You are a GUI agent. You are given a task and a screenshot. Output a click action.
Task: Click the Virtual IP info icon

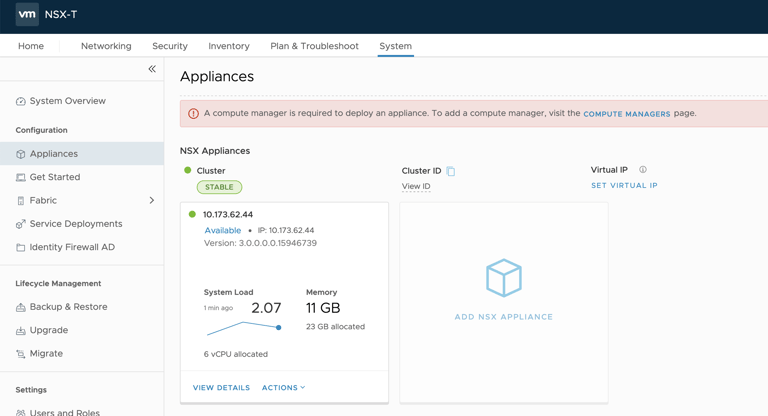point(643,170)
